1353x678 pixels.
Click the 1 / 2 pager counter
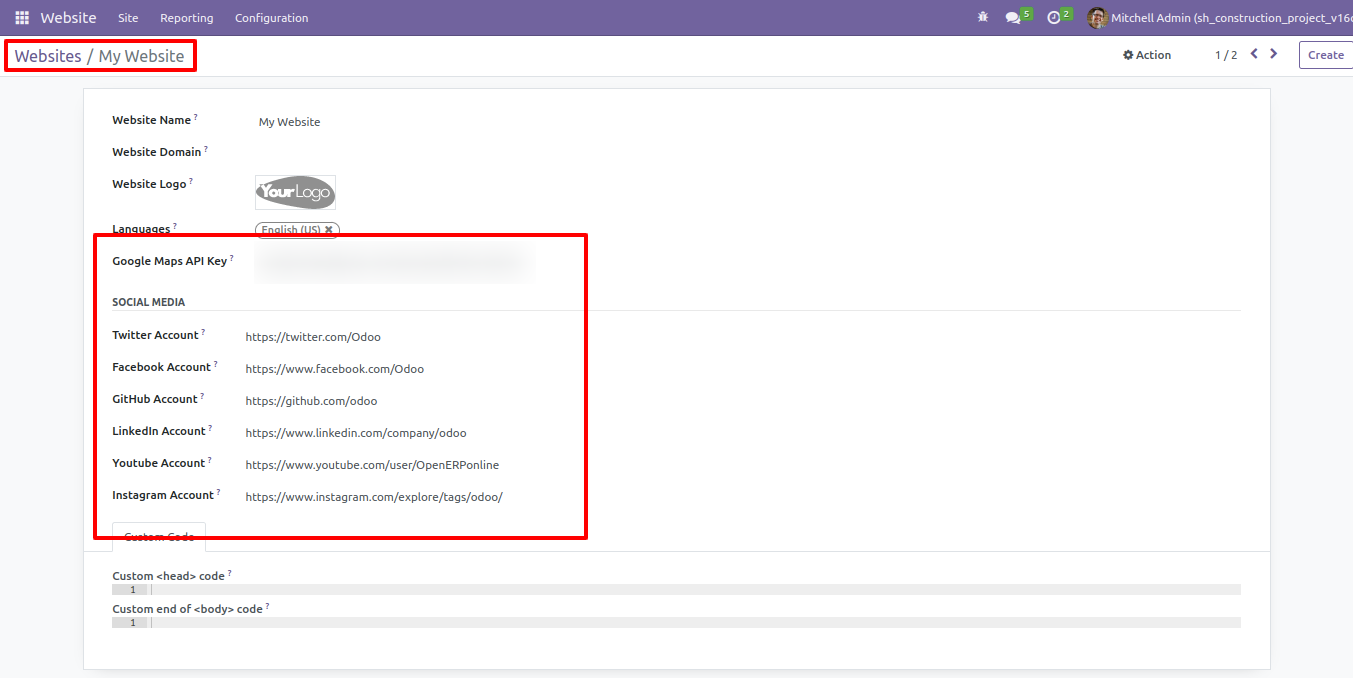(1226, 55)
